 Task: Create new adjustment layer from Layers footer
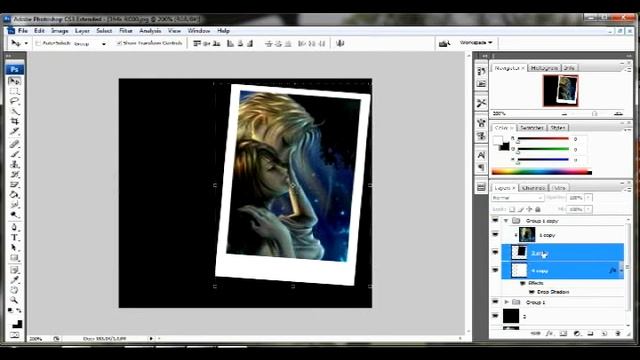(x=577, y=333)
